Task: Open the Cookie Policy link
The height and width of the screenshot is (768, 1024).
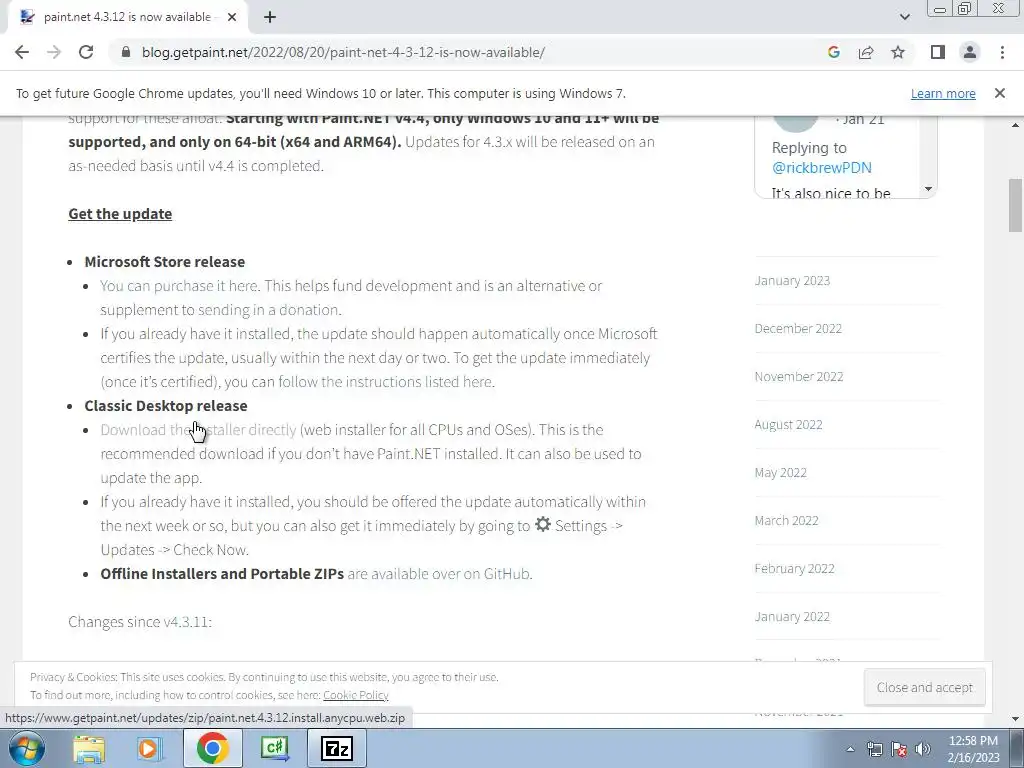Action: click(x=355, y=696)
